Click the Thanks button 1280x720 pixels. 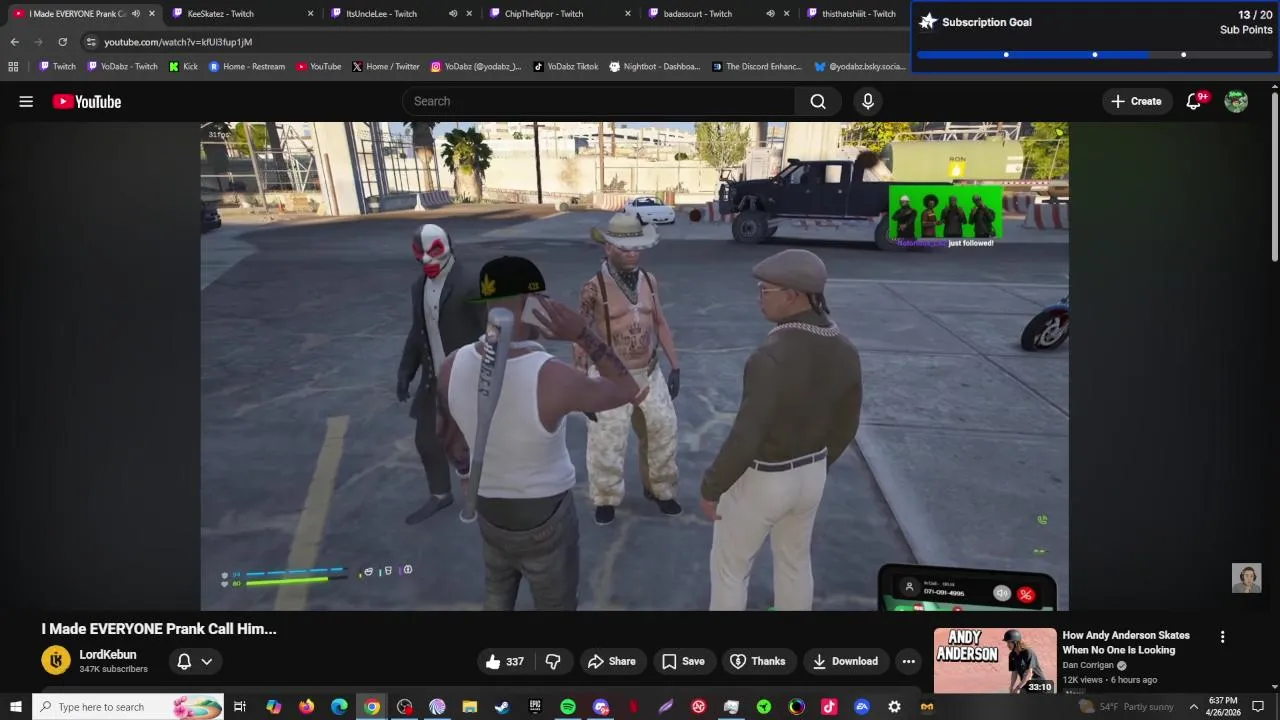pos(757,661)
